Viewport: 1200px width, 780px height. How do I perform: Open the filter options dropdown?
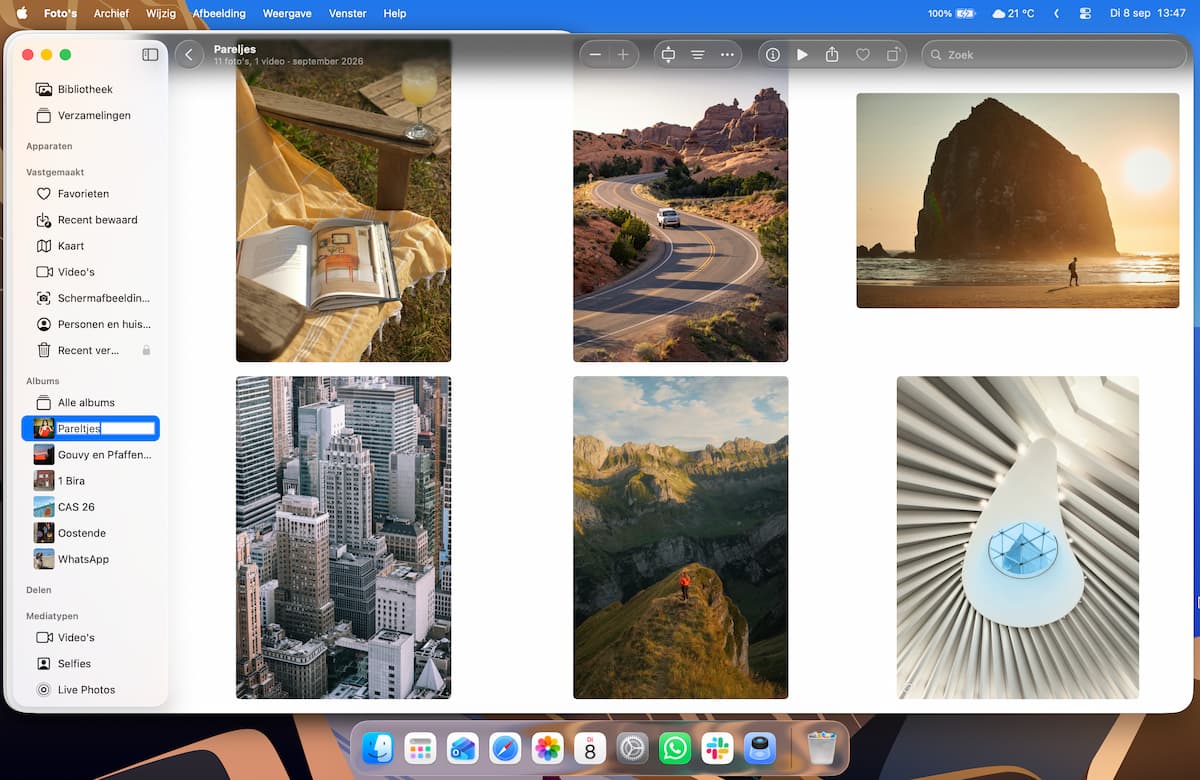pyautogui.click(x=698, y=55)
